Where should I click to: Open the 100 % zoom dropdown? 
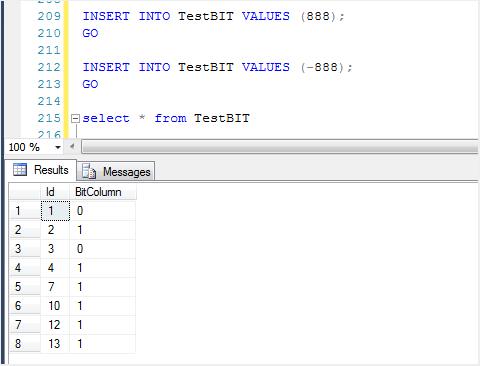coord(58,147)
